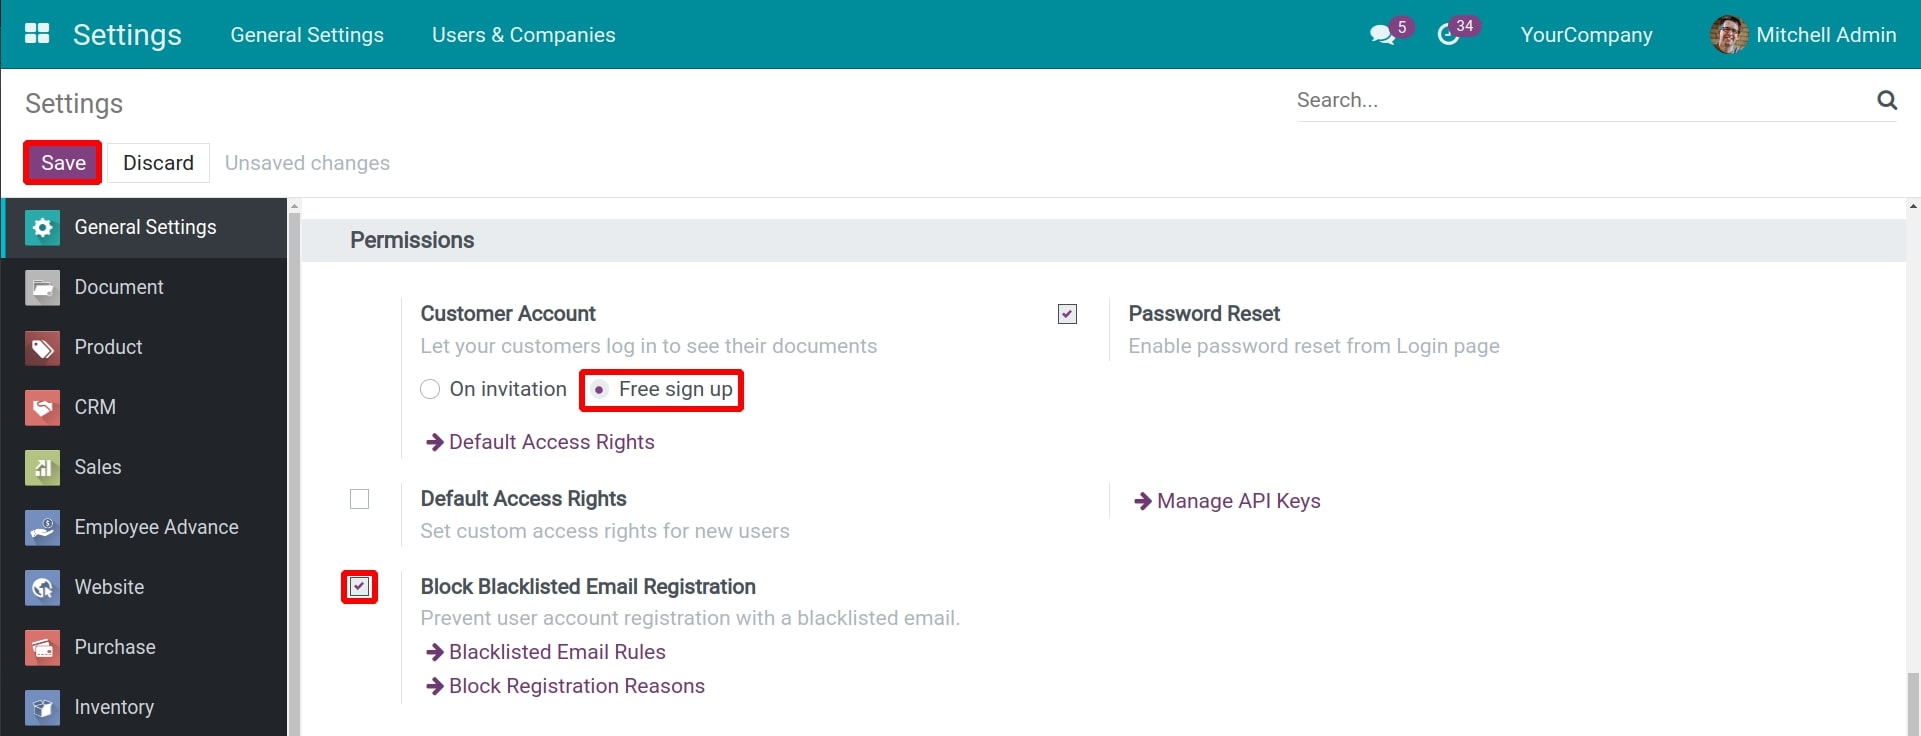
Task: Open General Settings top menu
Action: pyautogui.click(x=306, y=35)
